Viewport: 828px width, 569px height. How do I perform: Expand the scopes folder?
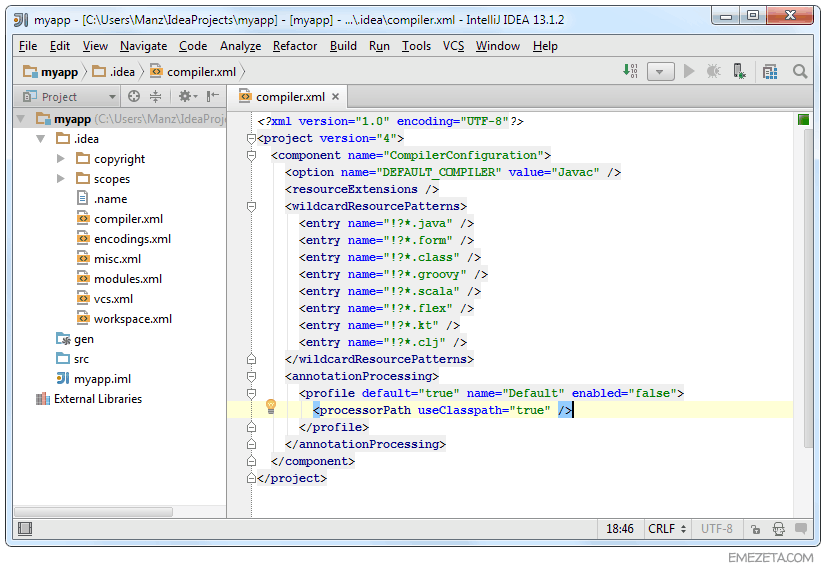pos(60,178)
